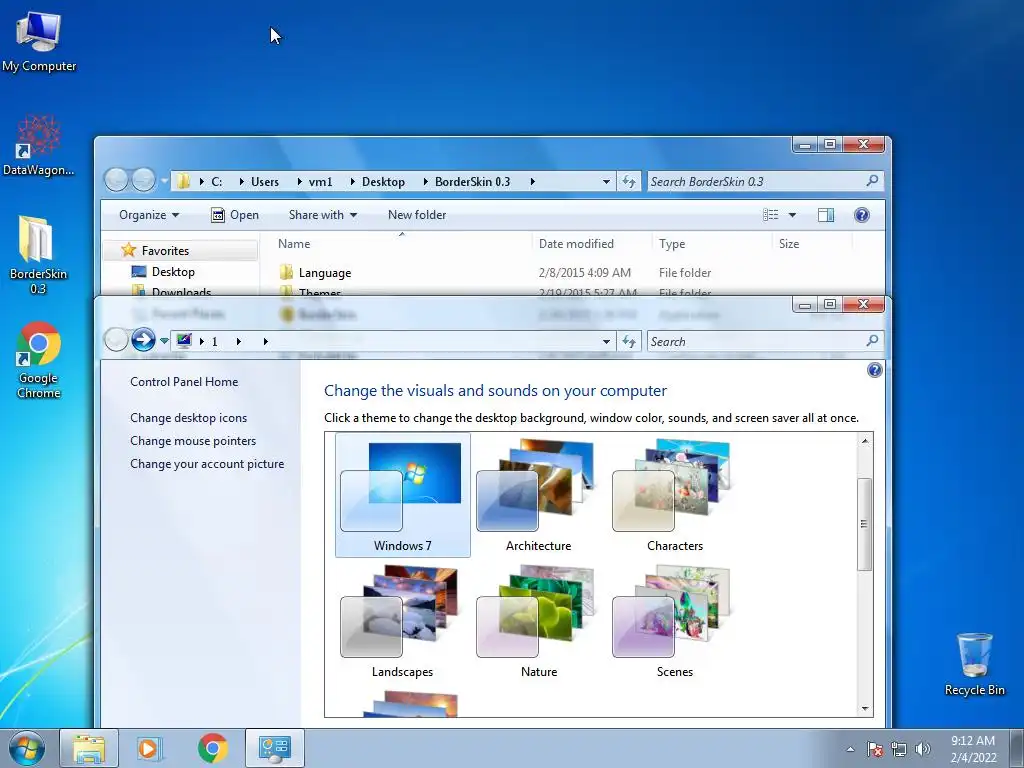Open Control Panel Home link
Screen dimensions: 1024x768
click(184, 382)
